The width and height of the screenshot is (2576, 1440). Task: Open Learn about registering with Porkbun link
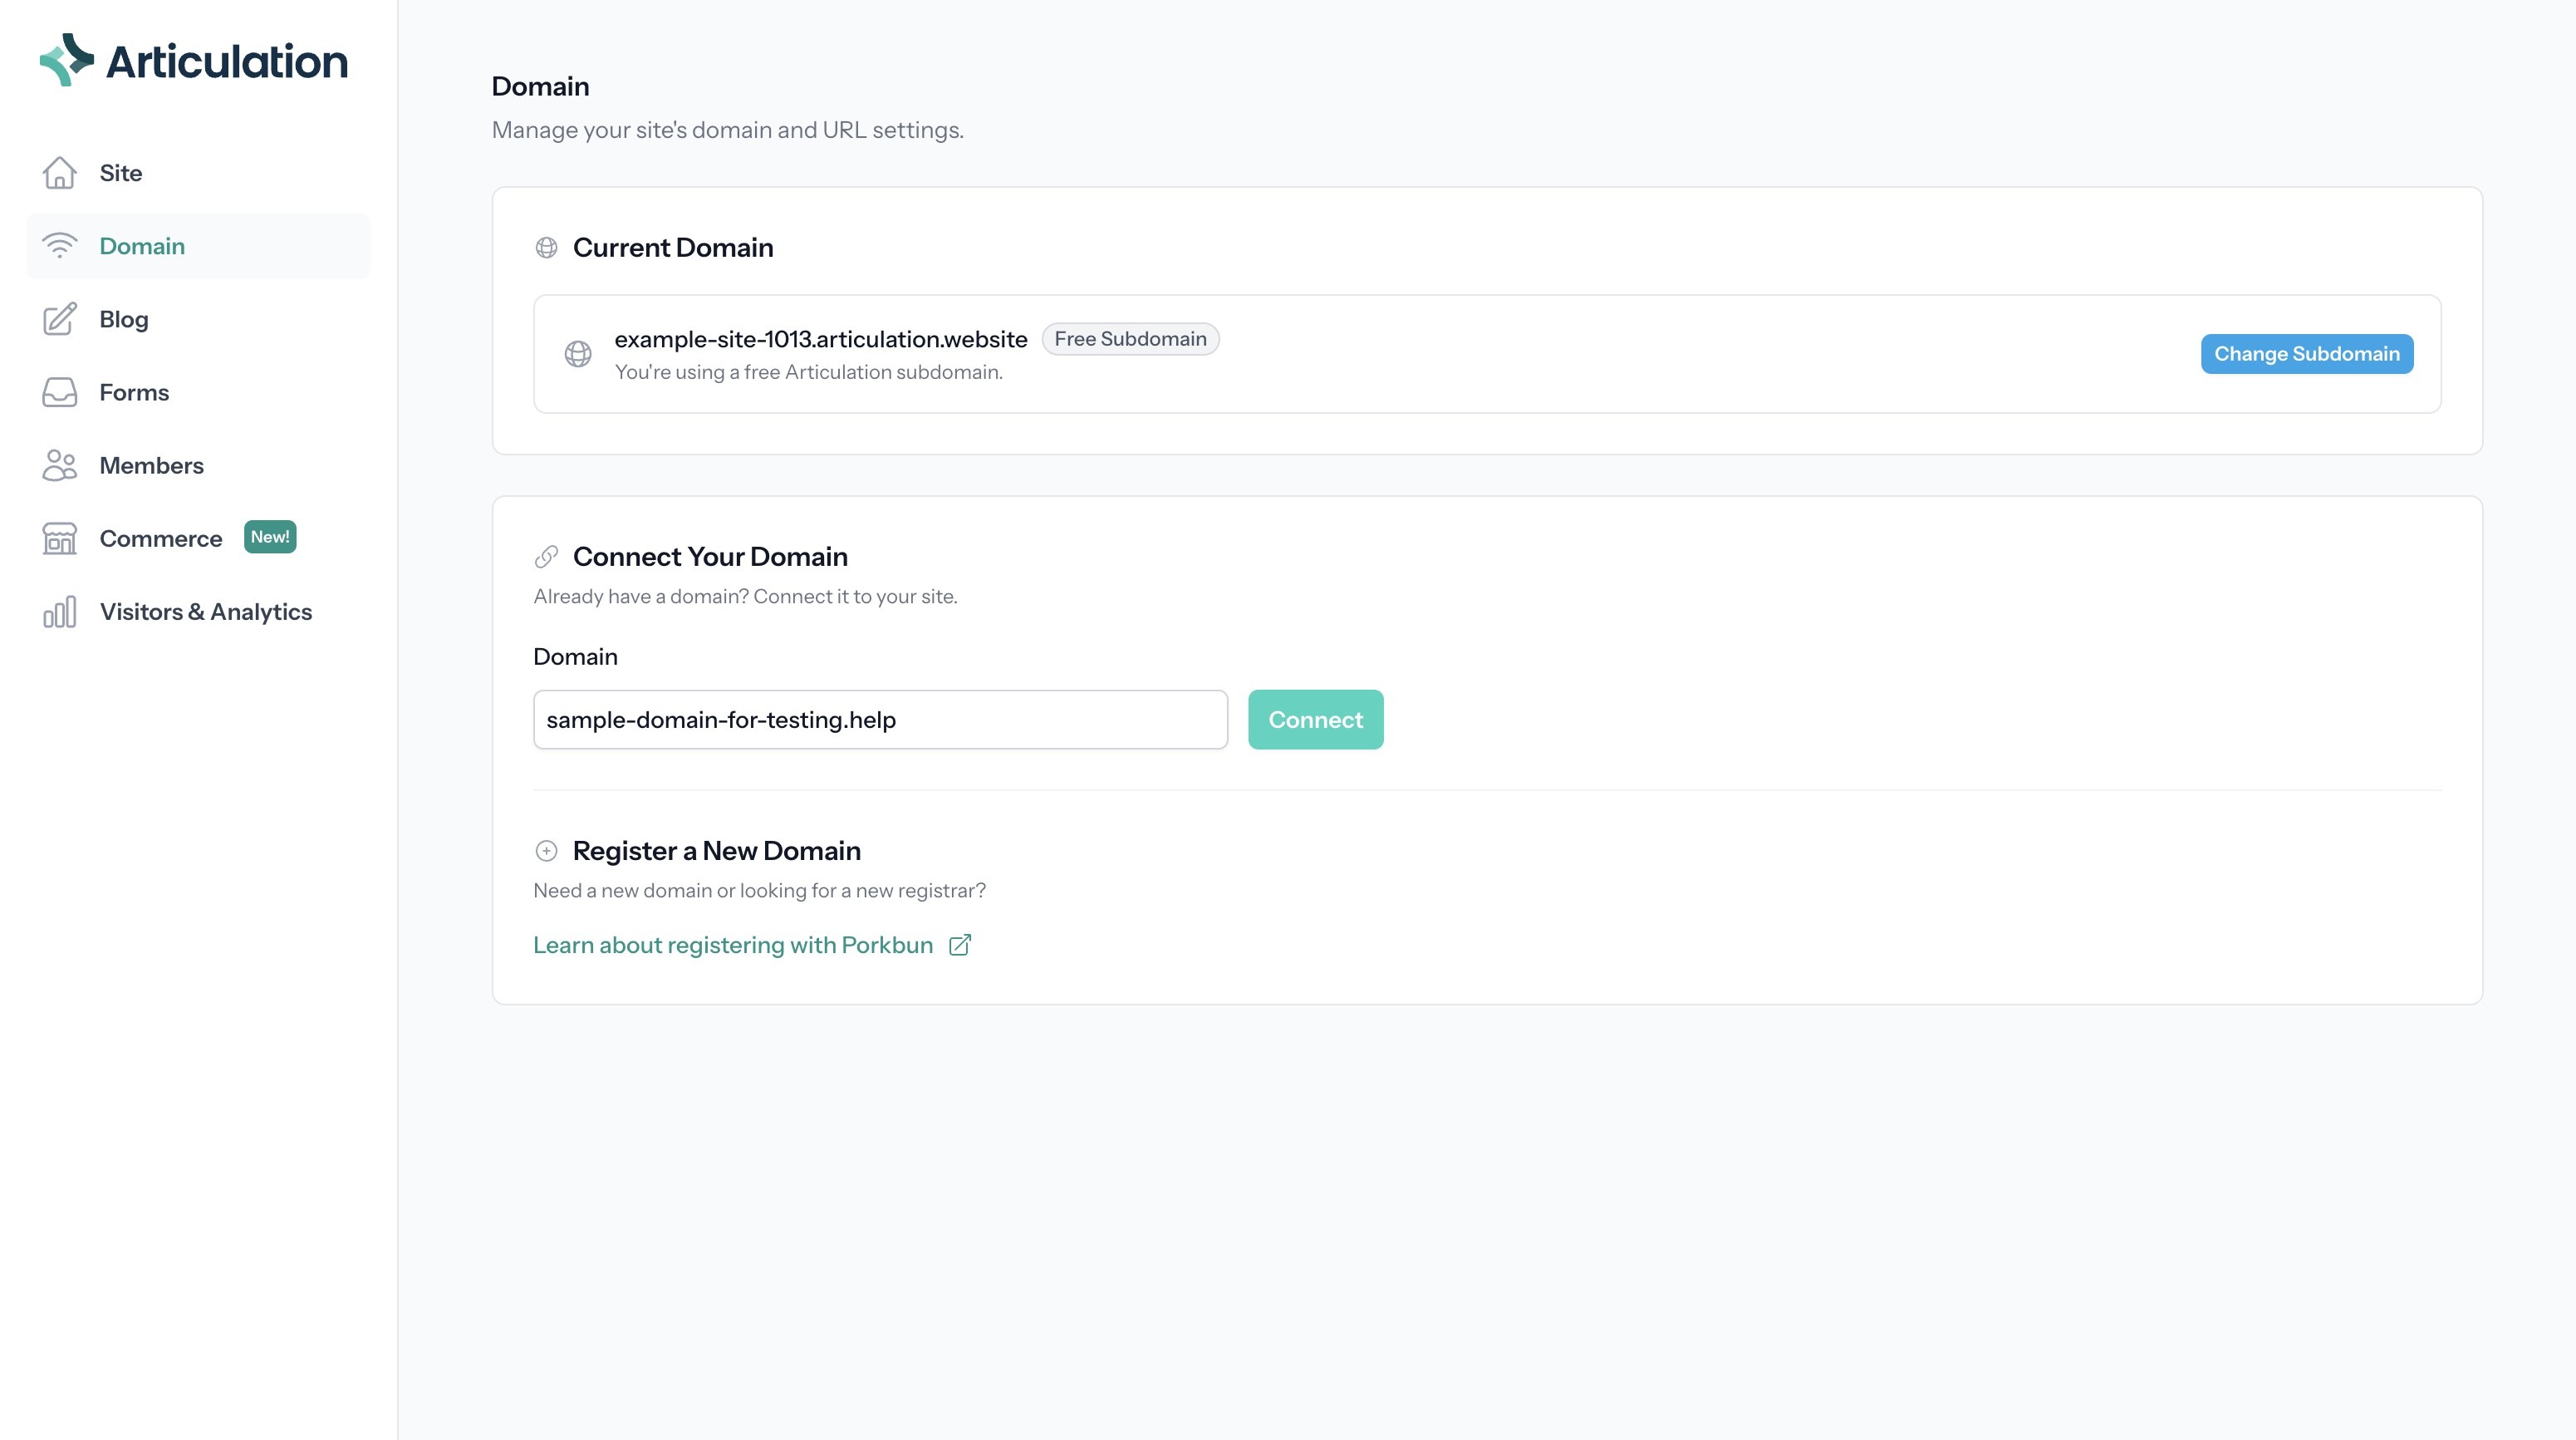733,945
